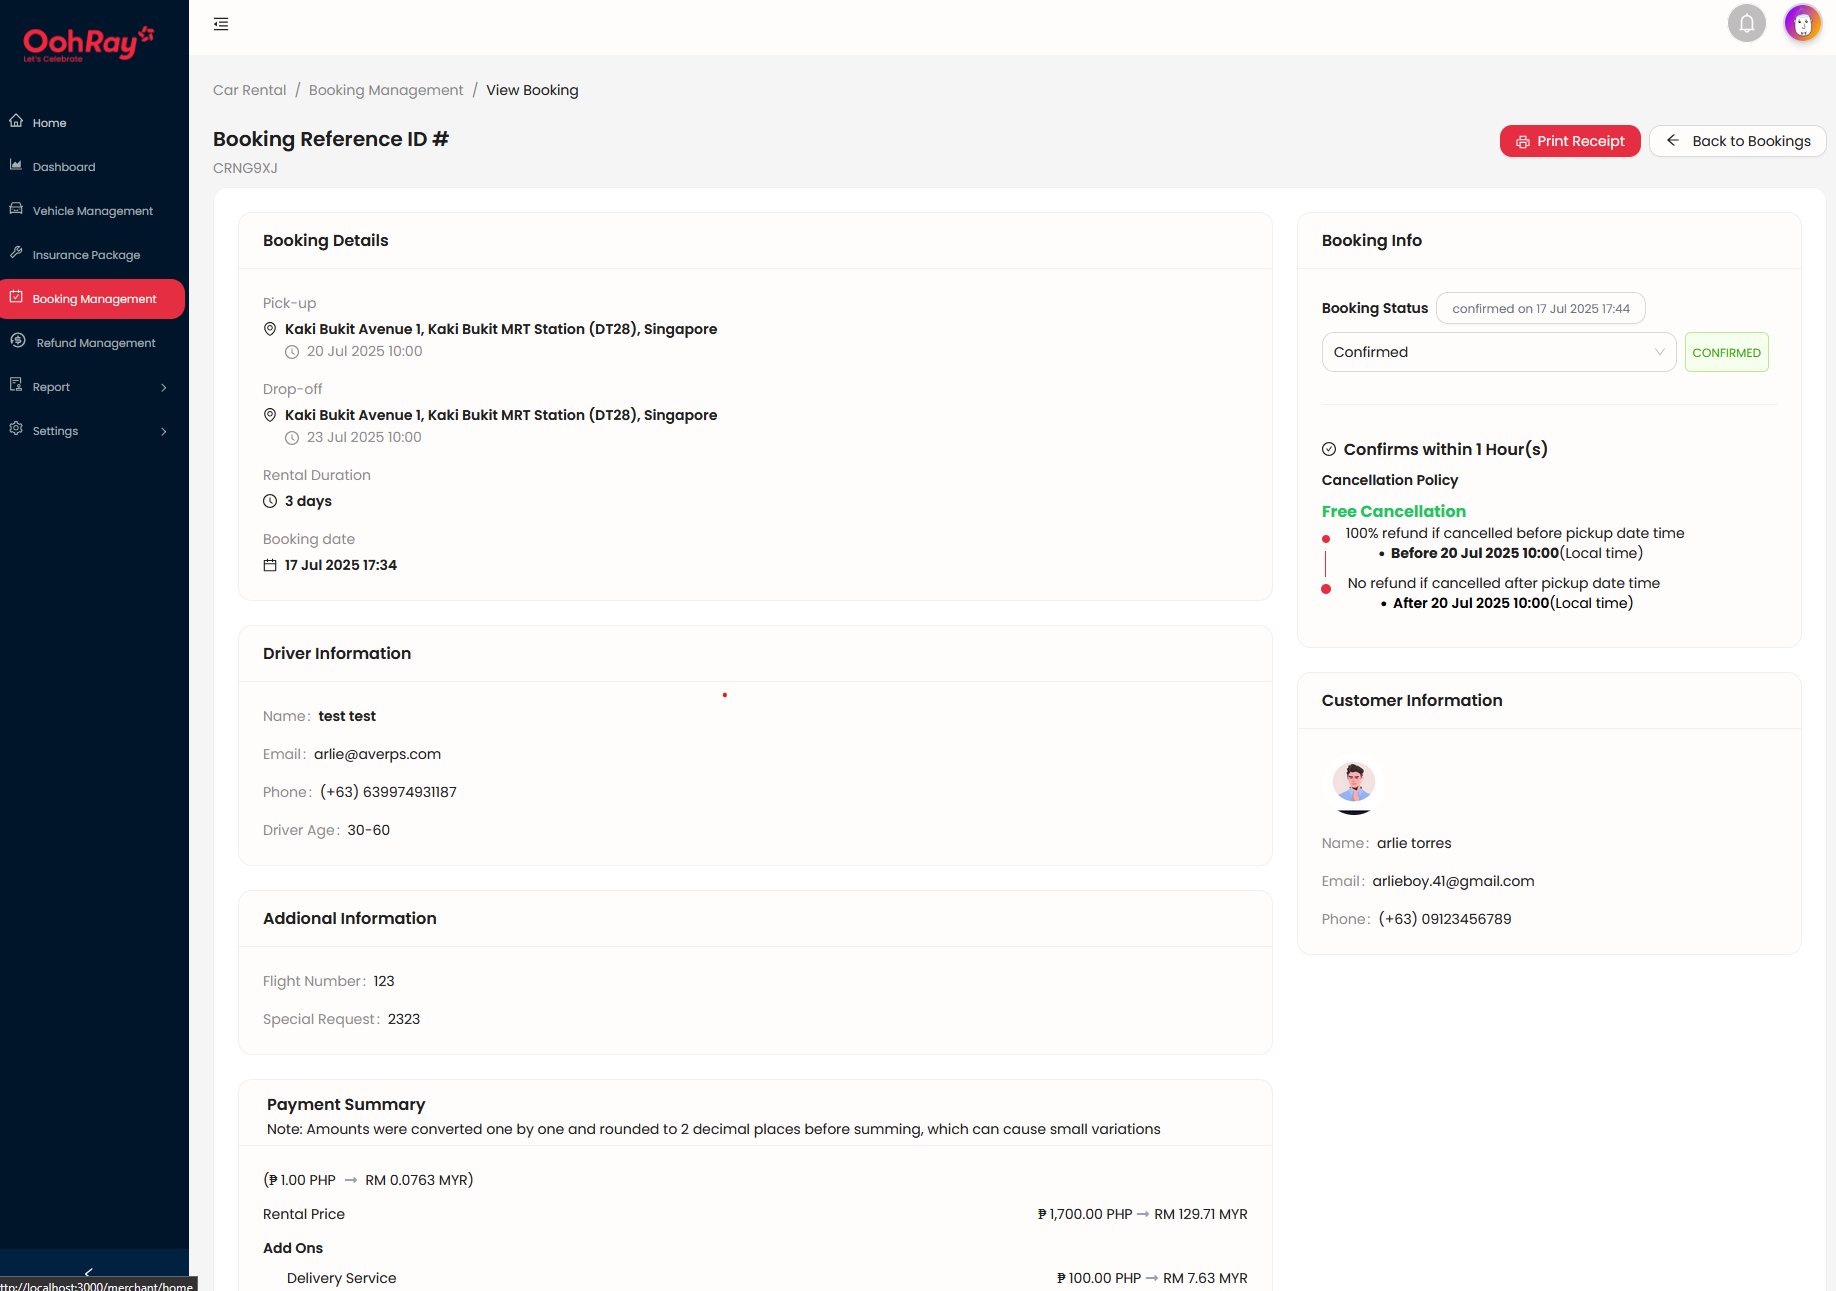Image resolution: width=1836 pixels, height=1291 pixels.
Task: Open the Confirmed booking status dropdown
Action: (1498, 352)
